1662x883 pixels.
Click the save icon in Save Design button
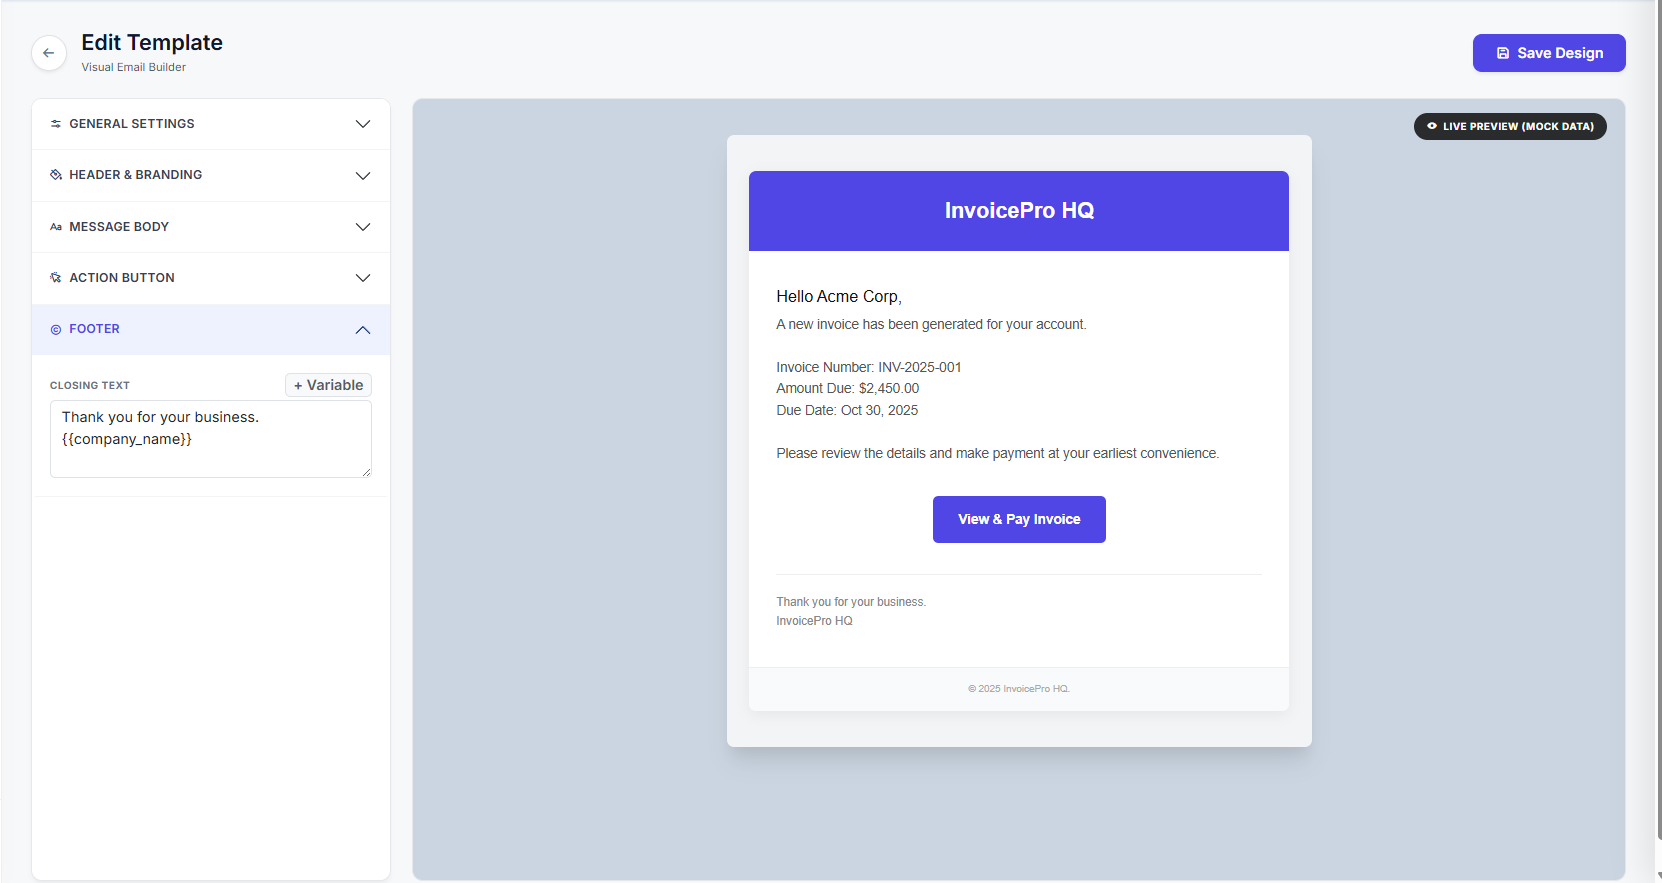pos(1504,52)
